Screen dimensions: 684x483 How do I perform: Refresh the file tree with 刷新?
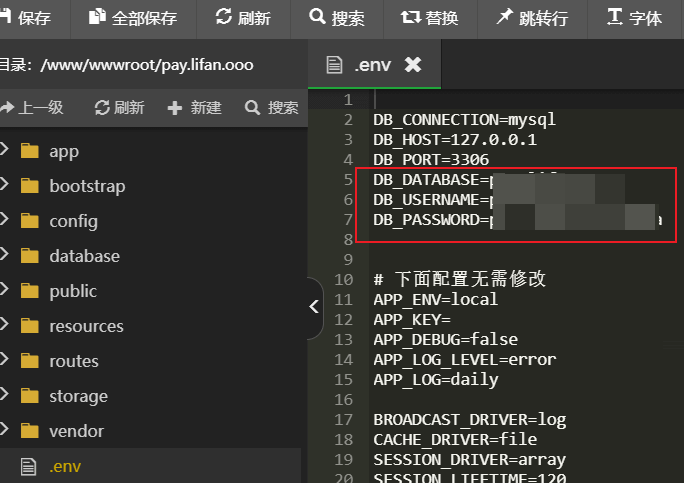(120, 107)
